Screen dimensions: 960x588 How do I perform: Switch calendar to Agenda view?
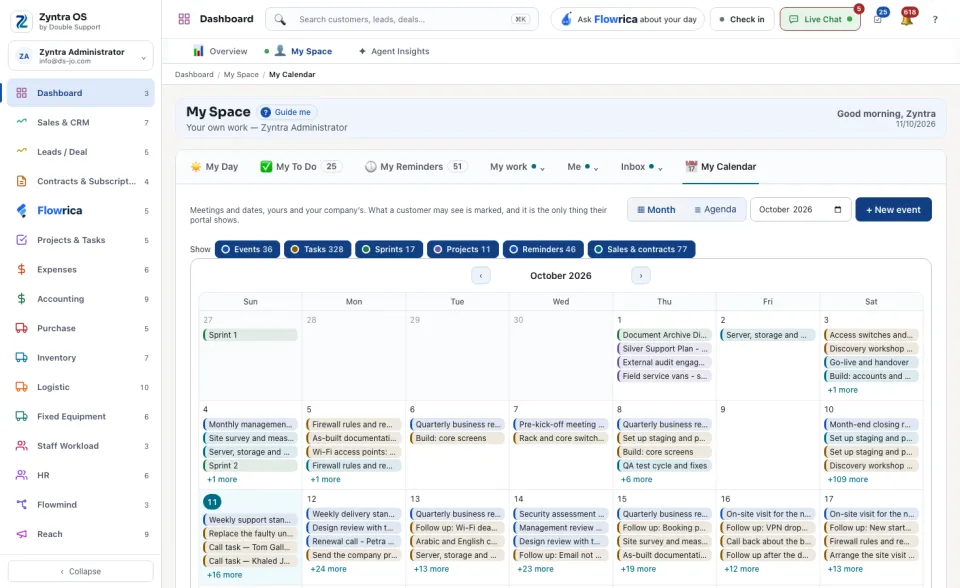(x=715, y=209)
